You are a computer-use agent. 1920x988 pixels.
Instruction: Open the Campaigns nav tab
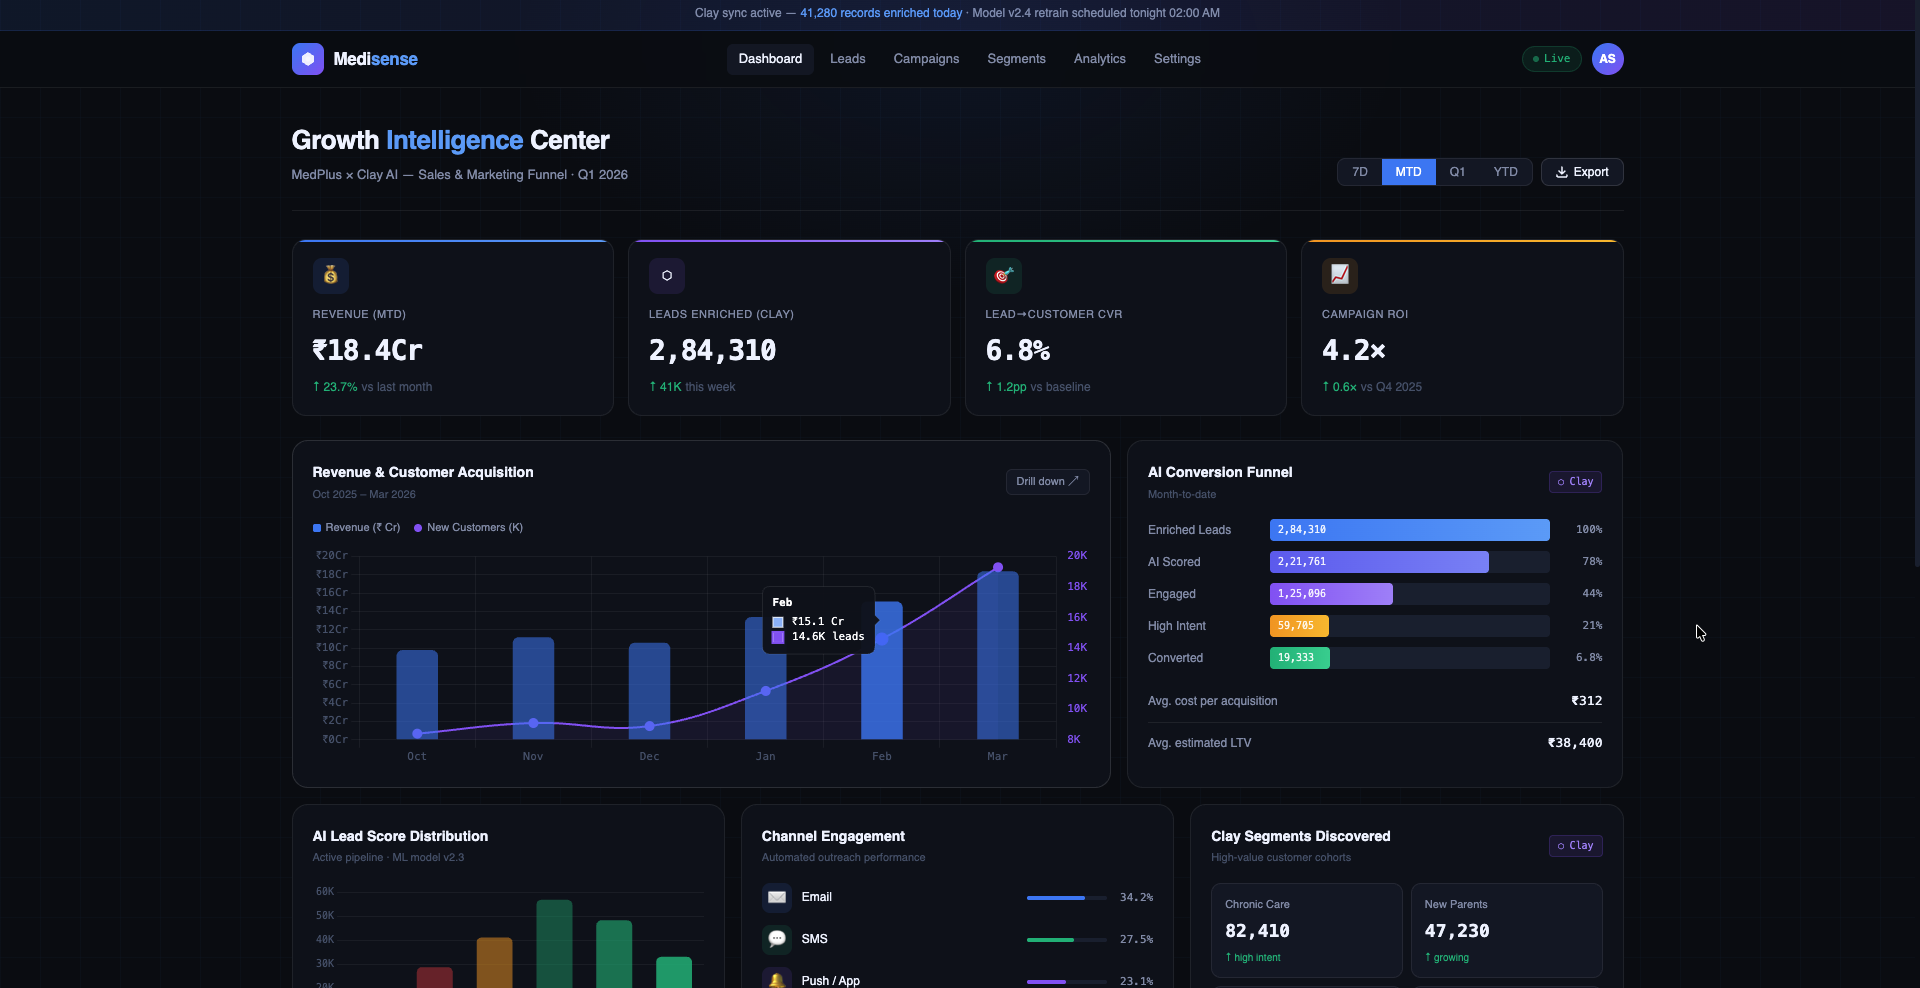pos(926,59)
